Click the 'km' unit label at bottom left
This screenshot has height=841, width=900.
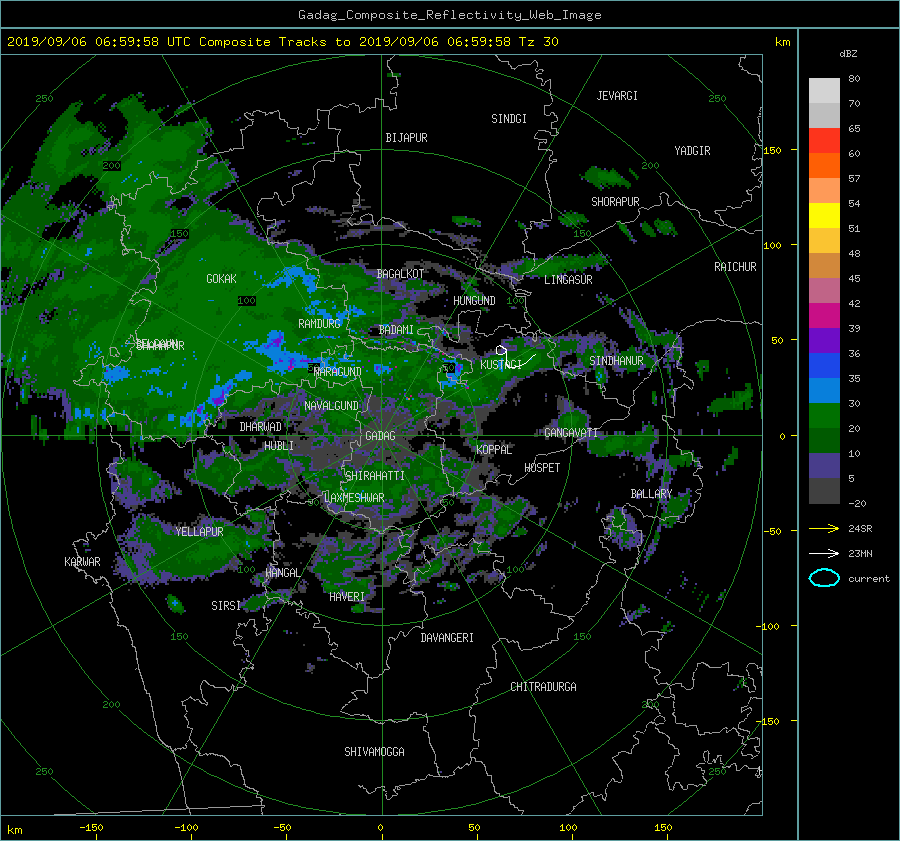click(14, 830)
